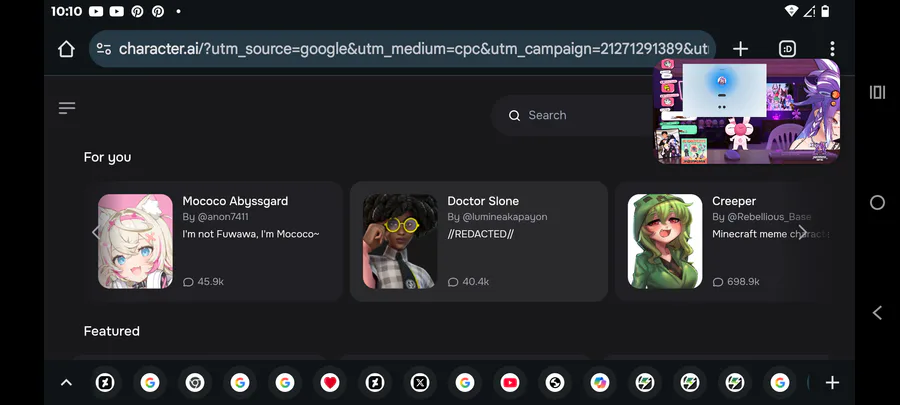Open the picture-in-picture video overlay
This screenshot has width=900, height=405.
[747, 112]
